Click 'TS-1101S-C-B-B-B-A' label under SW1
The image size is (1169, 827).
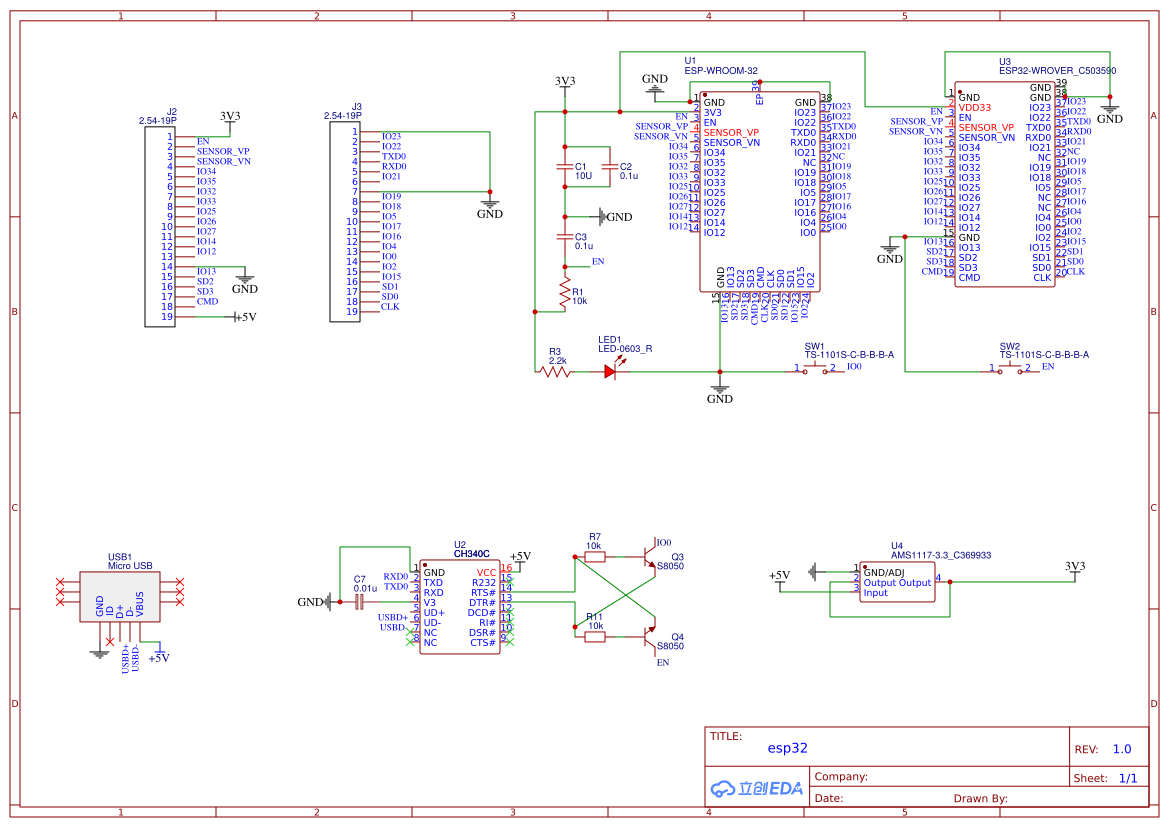(x=849, y=355)
